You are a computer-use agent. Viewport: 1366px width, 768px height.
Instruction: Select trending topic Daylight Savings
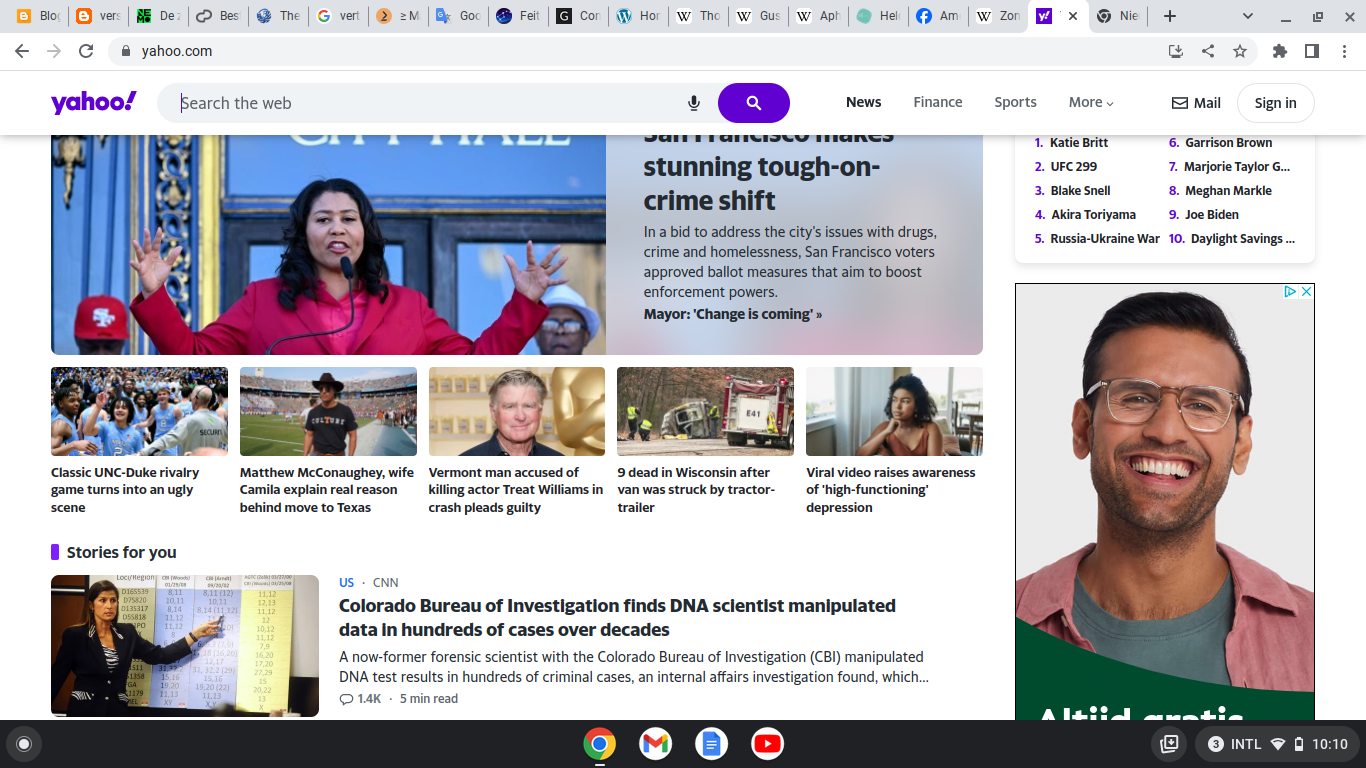point(1243,239)
